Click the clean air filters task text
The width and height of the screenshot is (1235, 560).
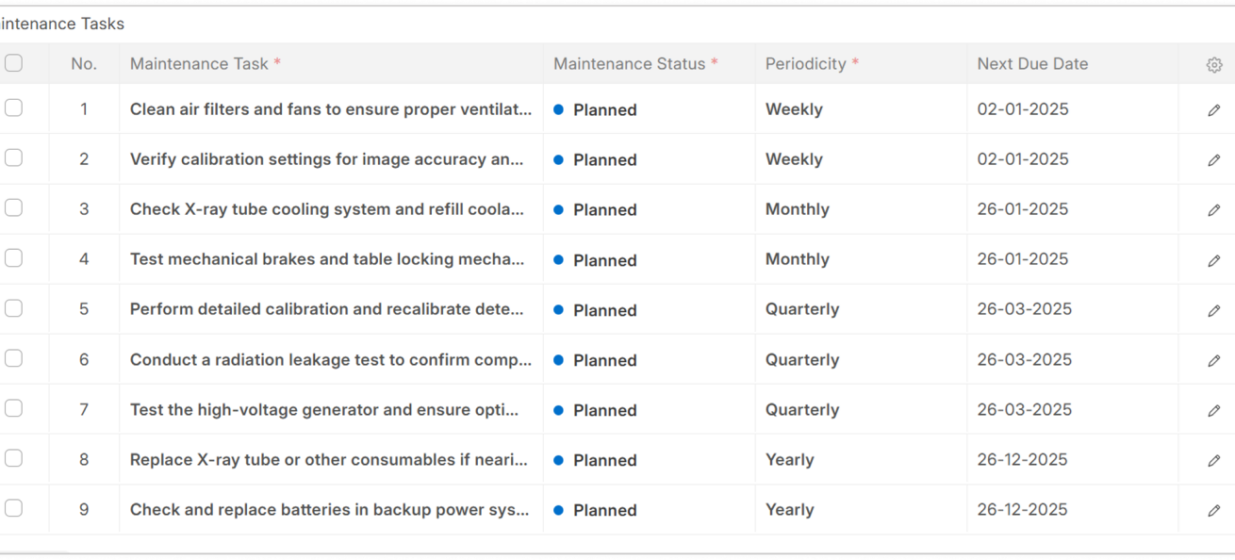(330, 110)
